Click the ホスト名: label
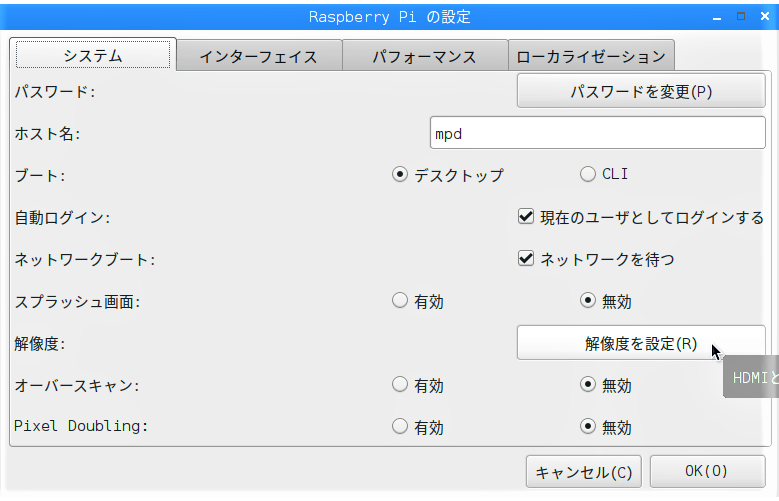779x501 pixels. point(48,133)
